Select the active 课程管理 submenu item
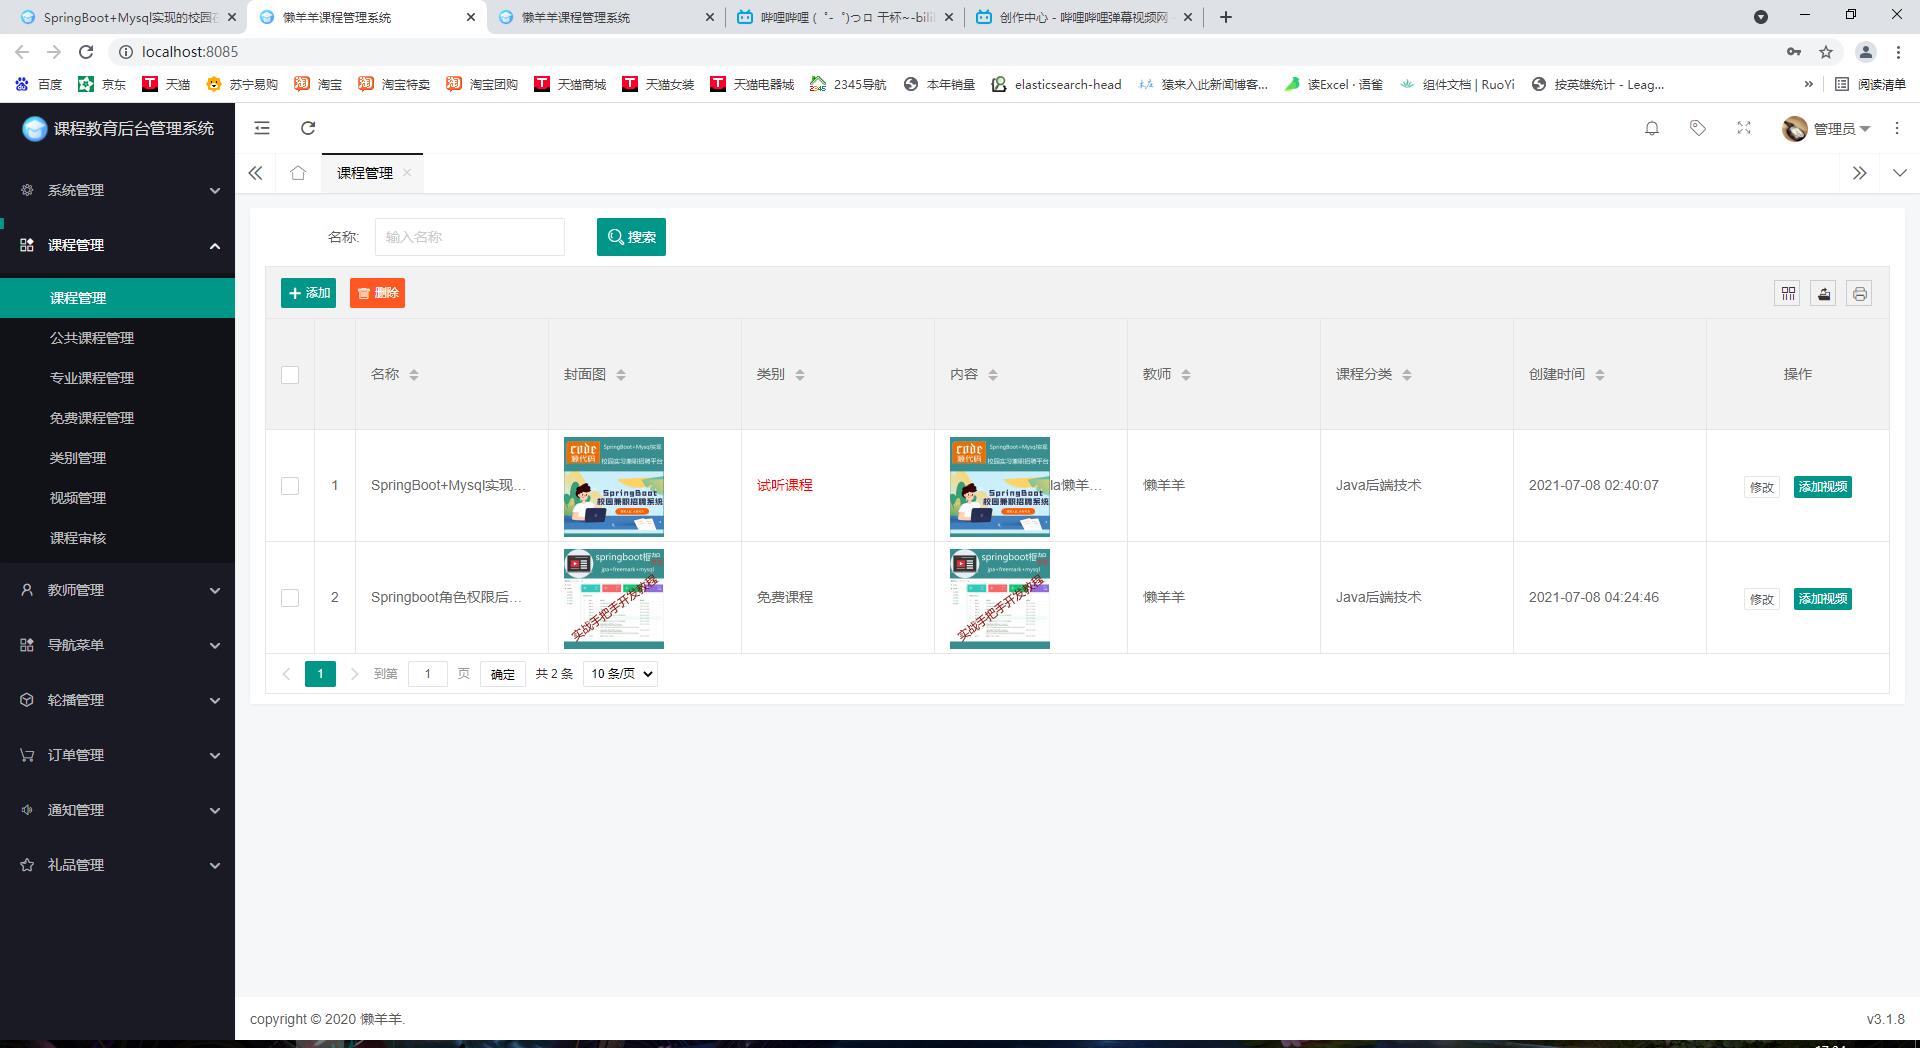 [117, 298]
